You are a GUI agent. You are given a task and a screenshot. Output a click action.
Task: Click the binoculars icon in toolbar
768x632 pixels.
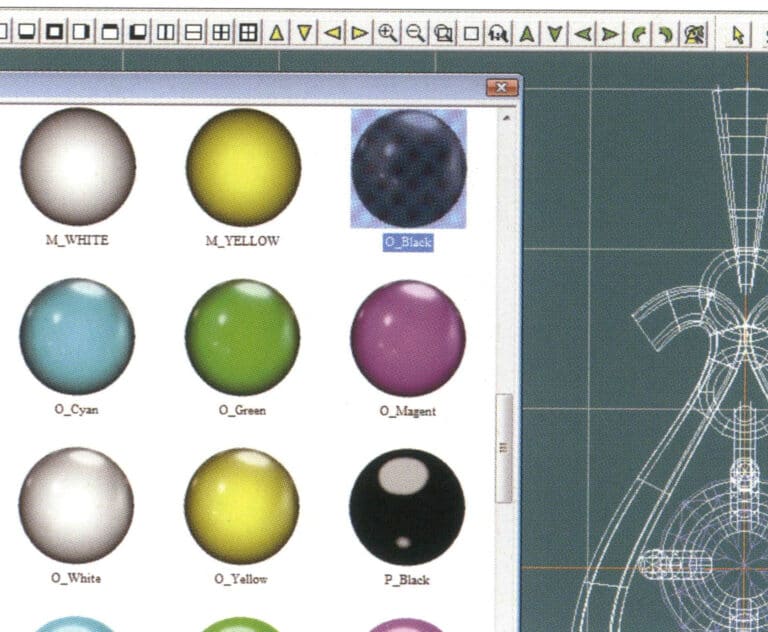coord(498,34)
